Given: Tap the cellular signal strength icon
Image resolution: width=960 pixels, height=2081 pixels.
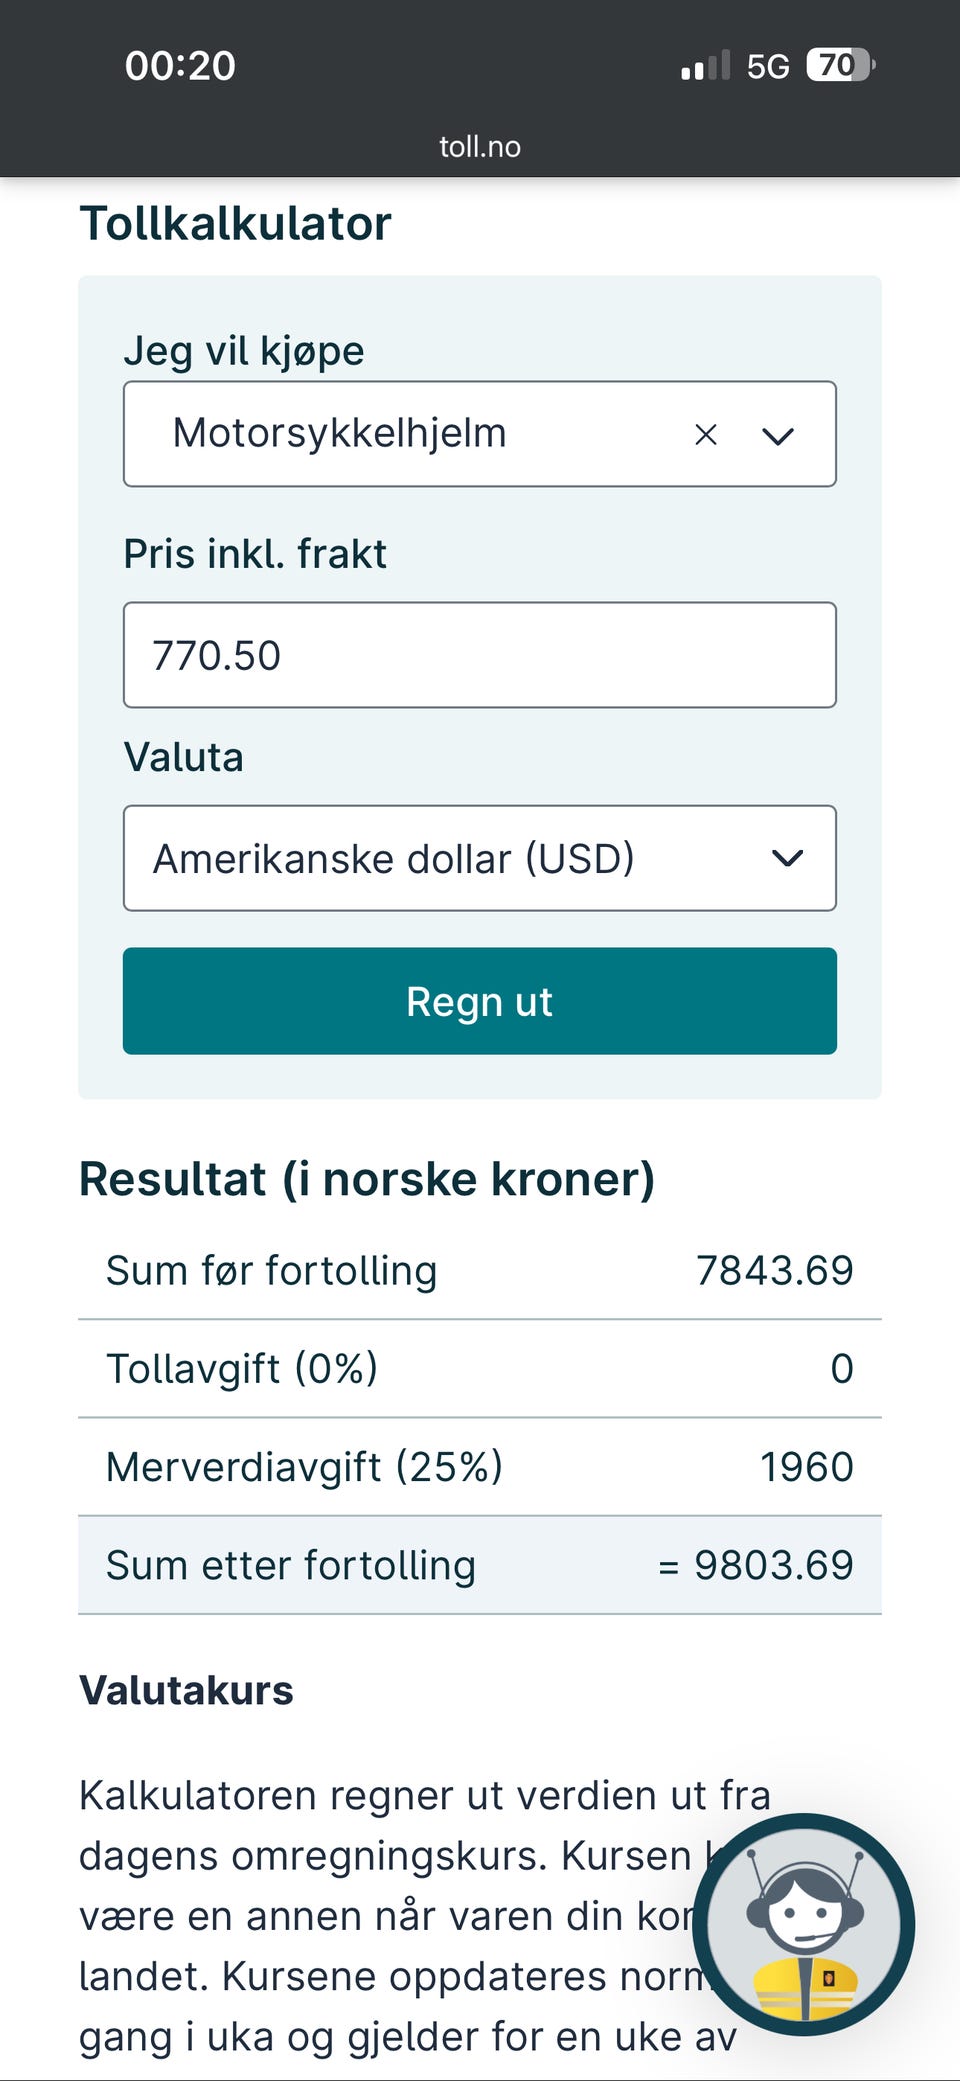Looking at the screenshot, I should (705, 66).
